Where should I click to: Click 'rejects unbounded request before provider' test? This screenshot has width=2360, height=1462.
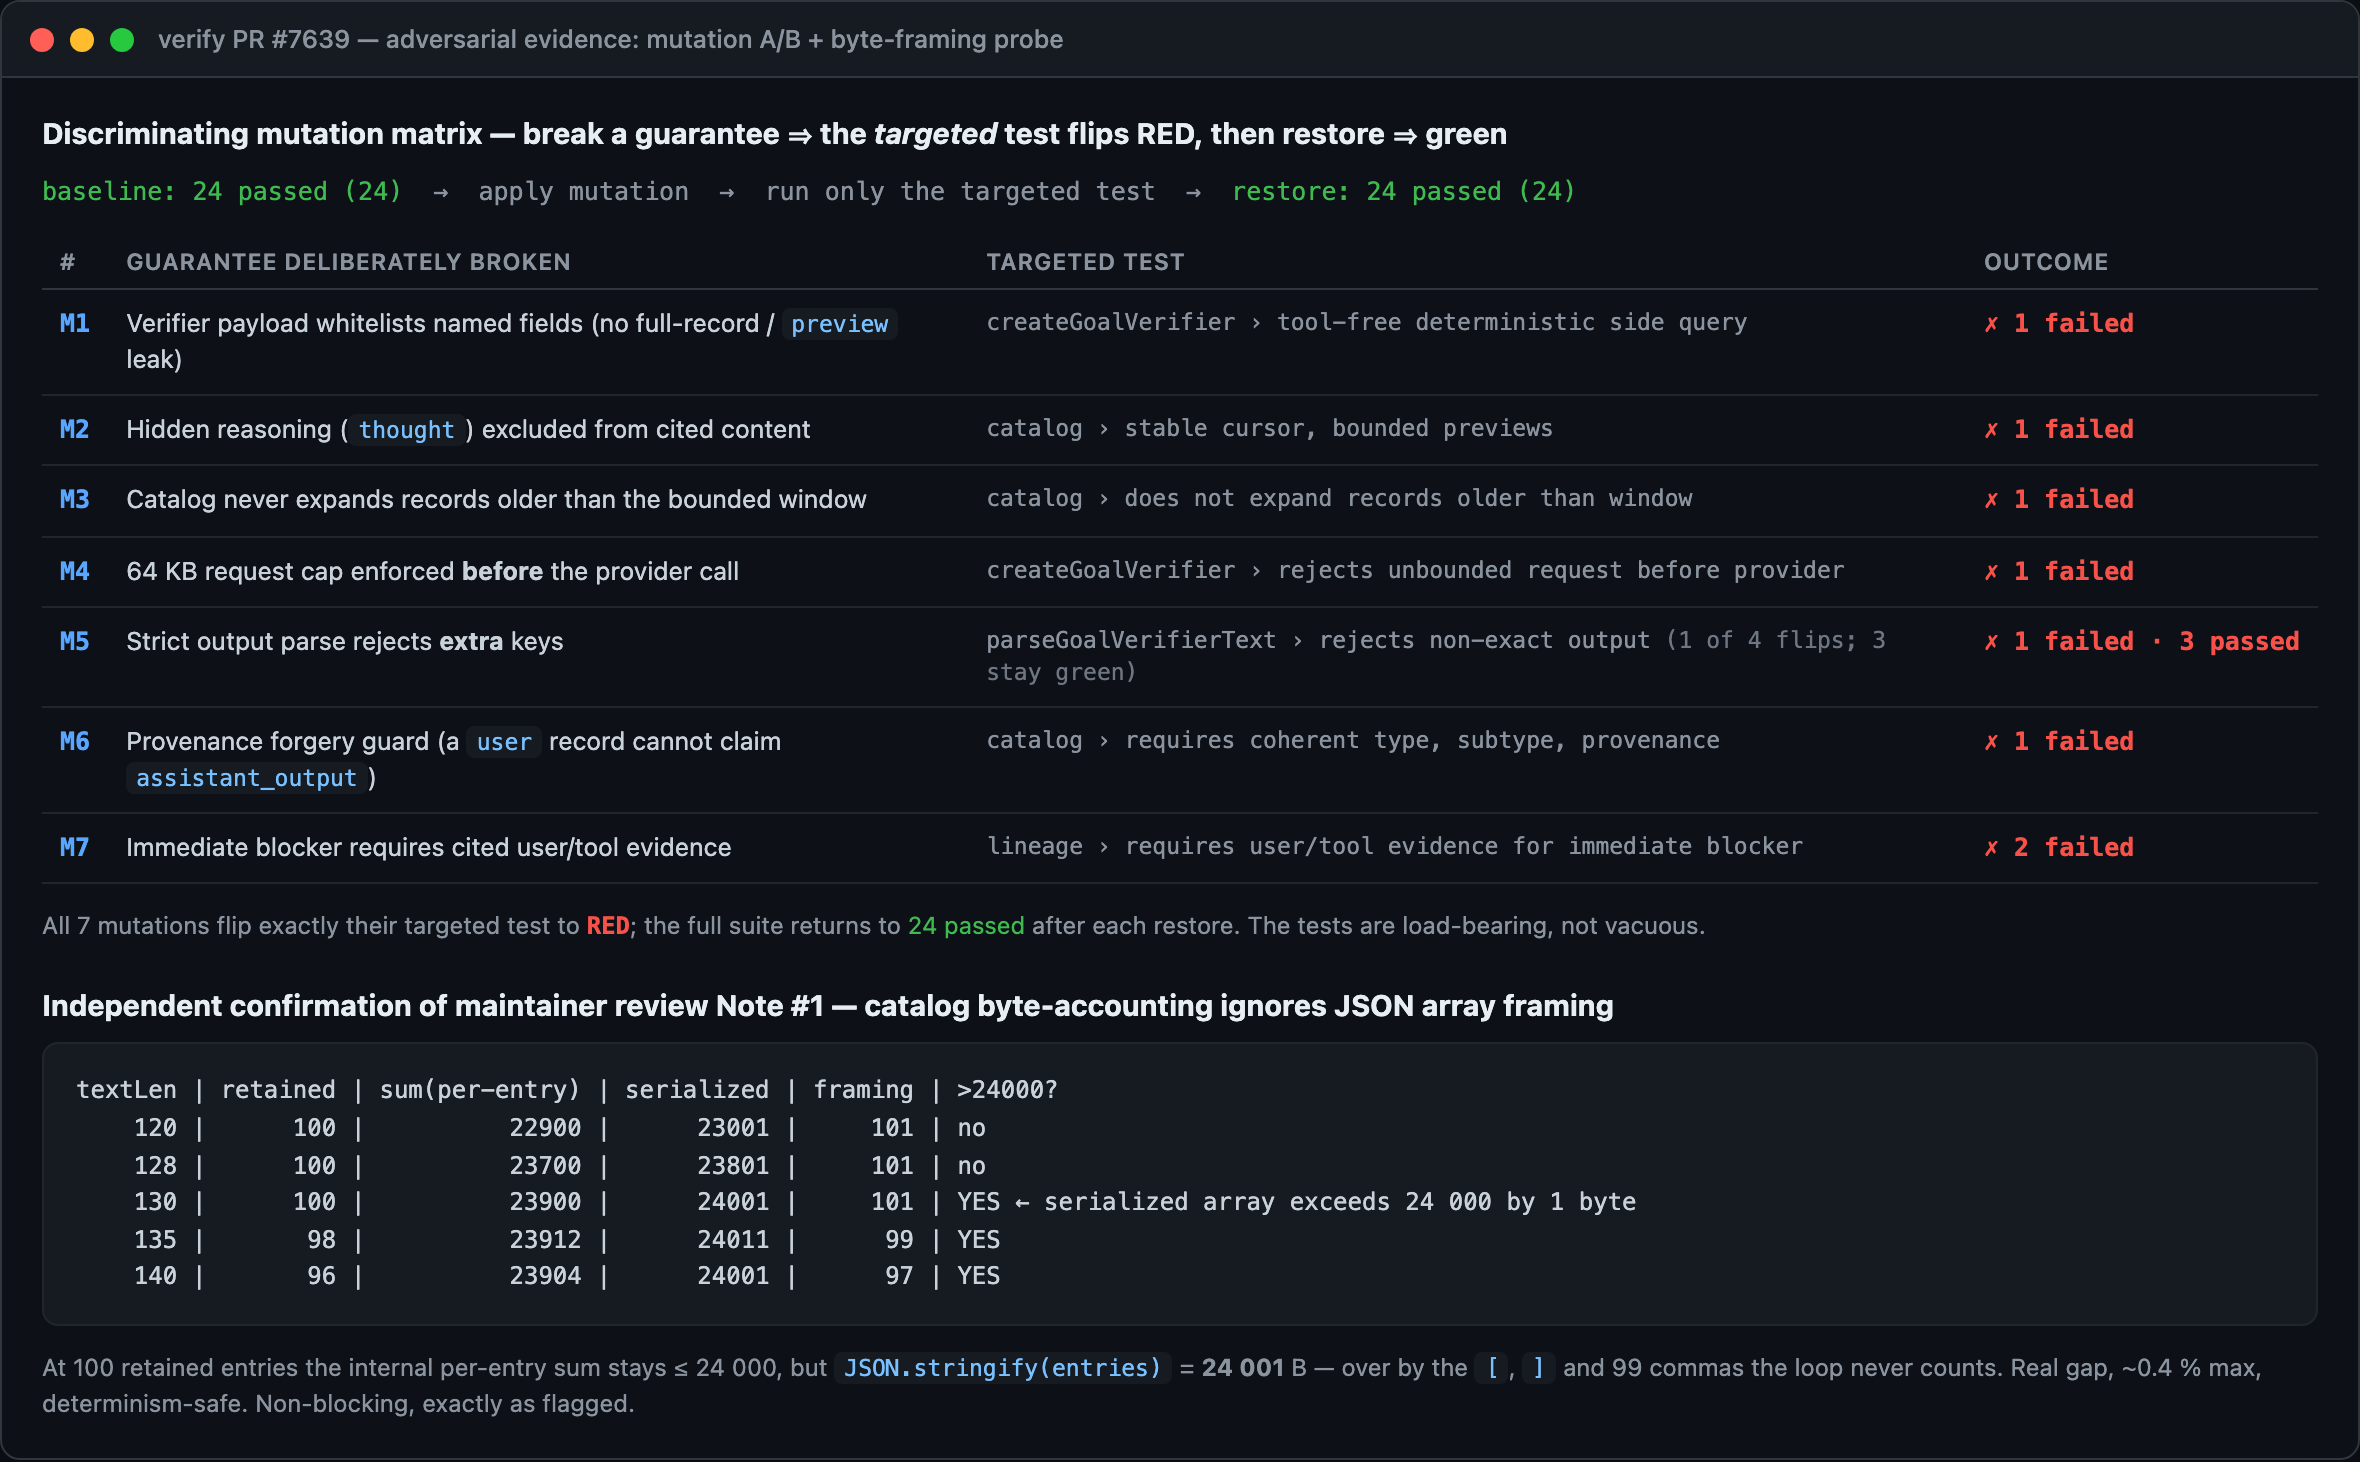coord(1561,570)
